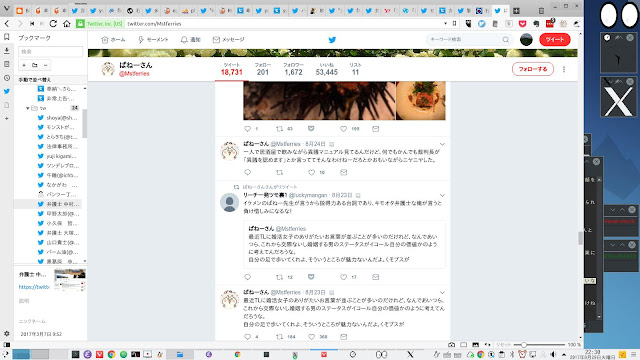Open address bar history dropdown
Screen dimensions: 640x360
[x=445, y=24]
